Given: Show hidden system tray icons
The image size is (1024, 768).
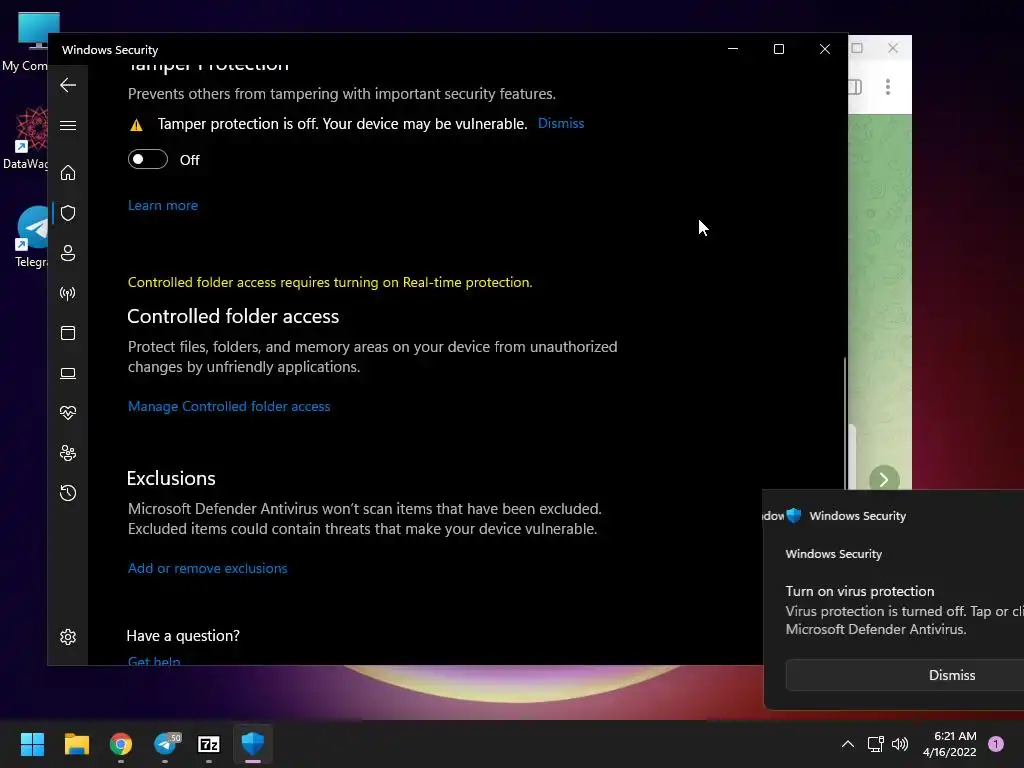Looking at the screenshot, I should (x=848, y=744).
